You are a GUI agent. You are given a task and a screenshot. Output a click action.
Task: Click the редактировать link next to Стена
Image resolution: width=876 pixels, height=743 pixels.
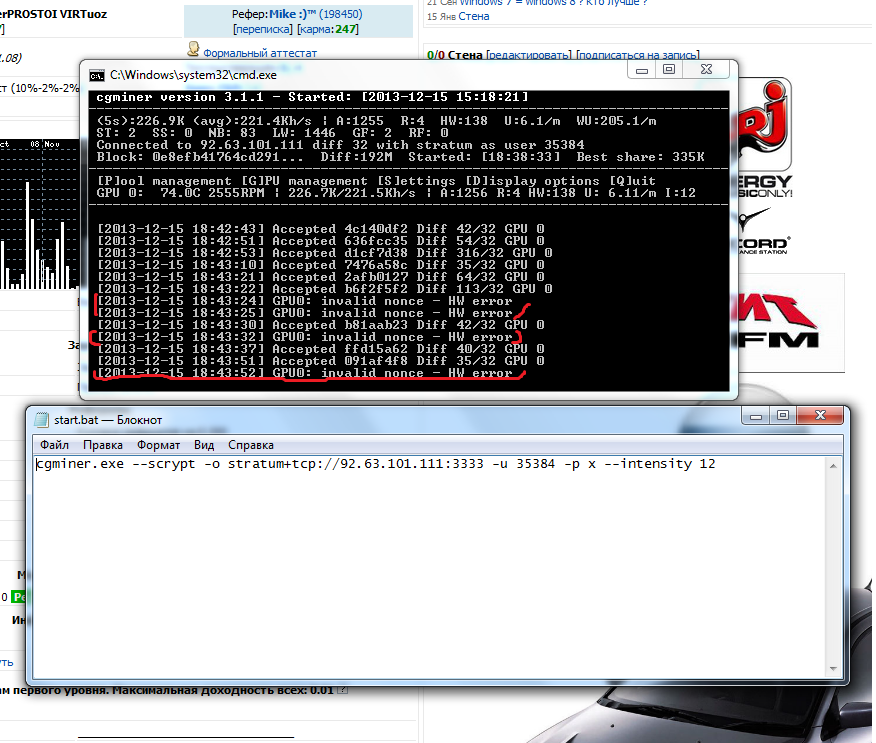pos(529,55)
